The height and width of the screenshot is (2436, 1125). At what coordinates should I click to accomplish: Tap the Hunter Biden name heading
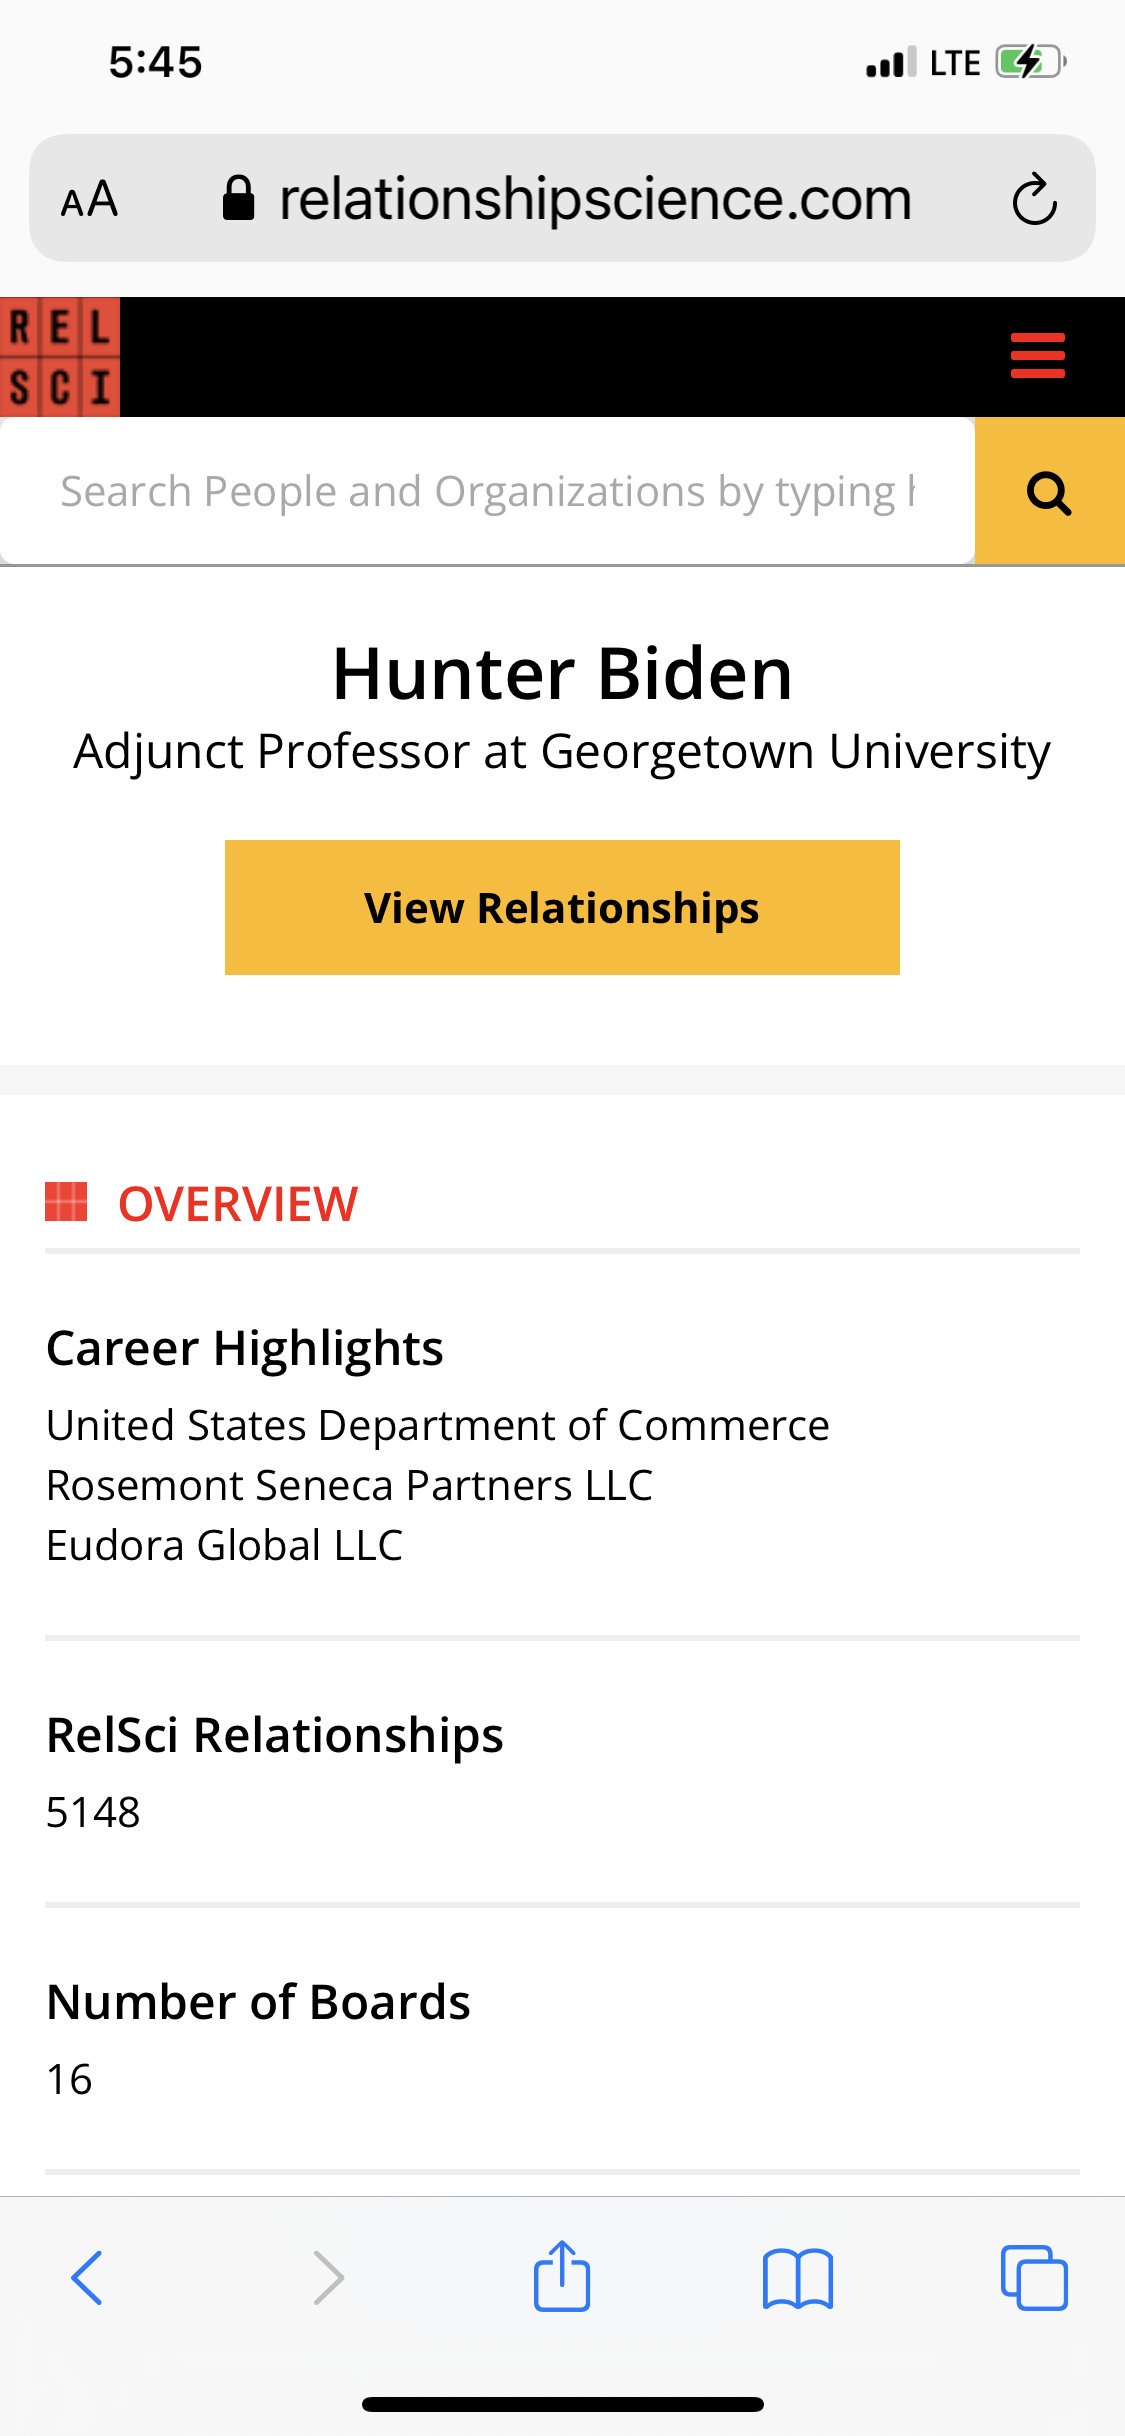coord(562,674)
